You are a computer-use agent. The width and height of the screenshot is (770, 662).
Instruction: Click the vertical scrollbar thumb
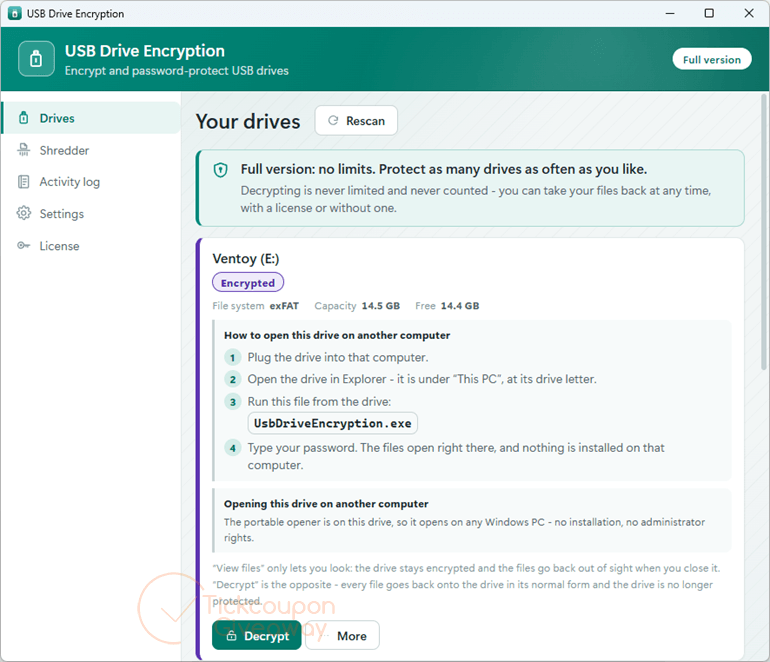pyautogui.click(x=764, y=231)
